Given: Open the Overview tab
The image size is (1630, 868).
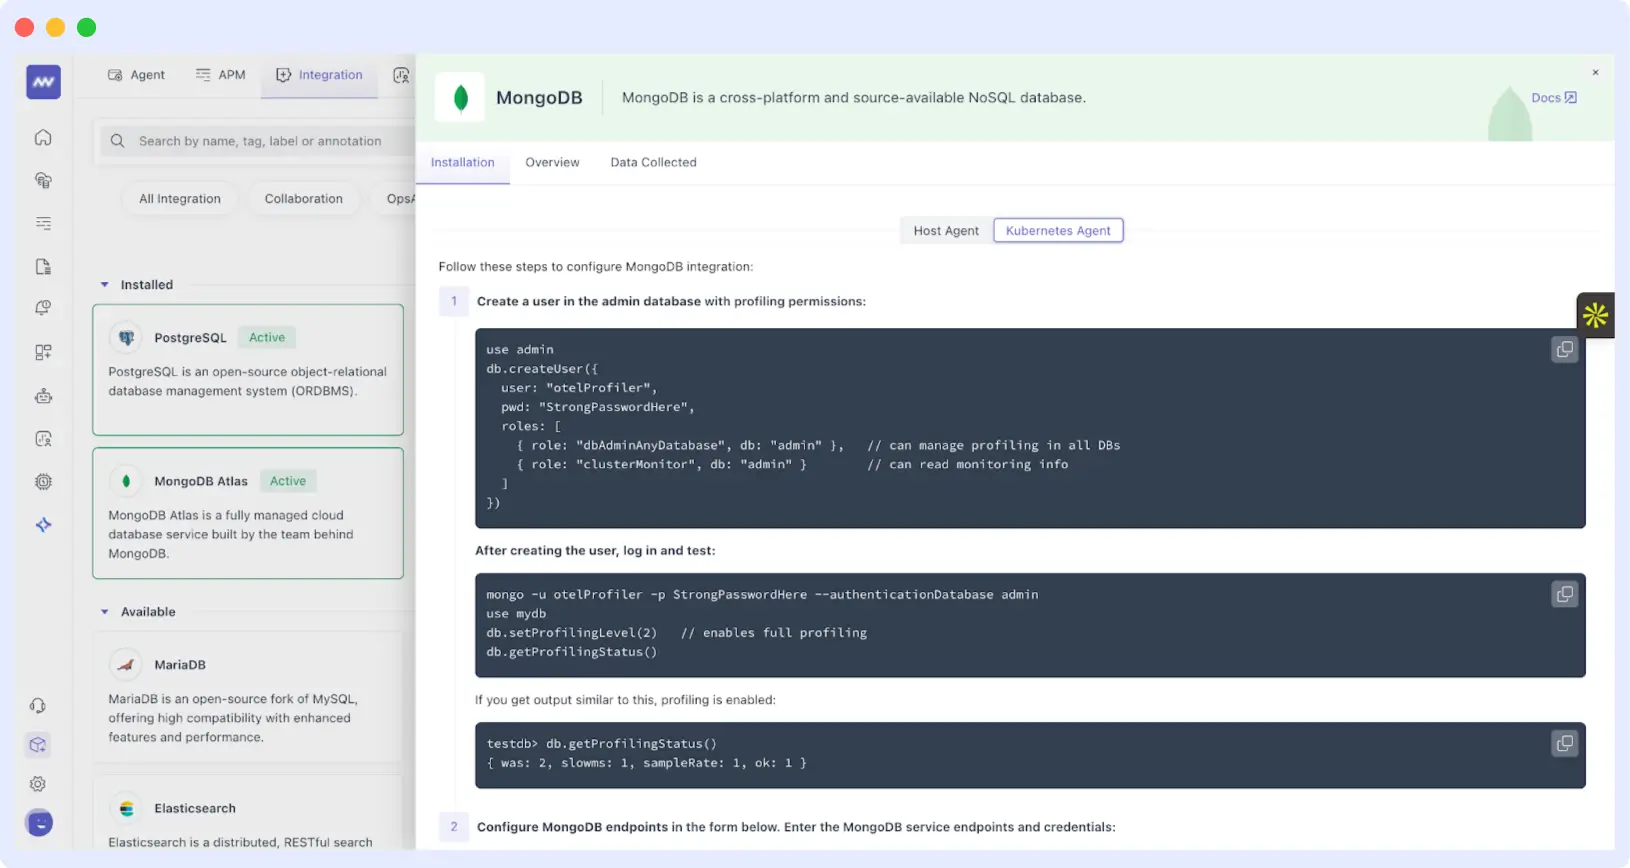Looking at the screenshot, I should click(552, 162).
